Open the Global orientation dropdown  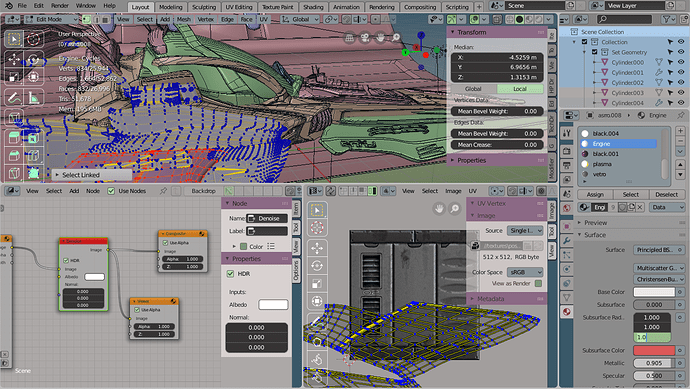[301, 19]
